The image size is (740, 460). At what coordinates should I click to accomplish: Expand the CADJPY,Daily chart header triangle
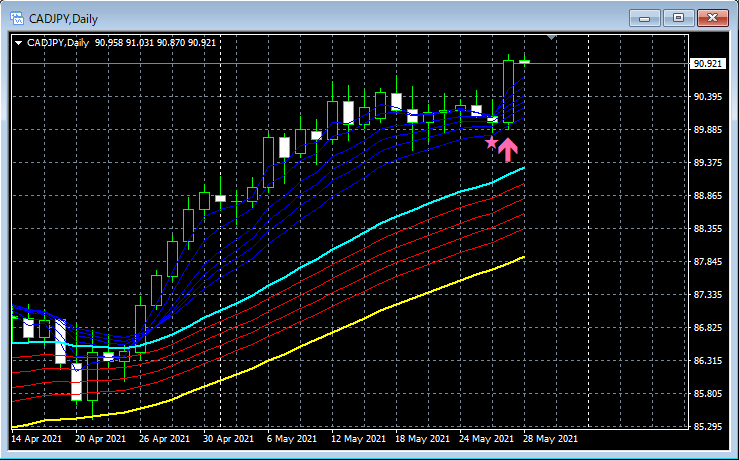(19, 43)
